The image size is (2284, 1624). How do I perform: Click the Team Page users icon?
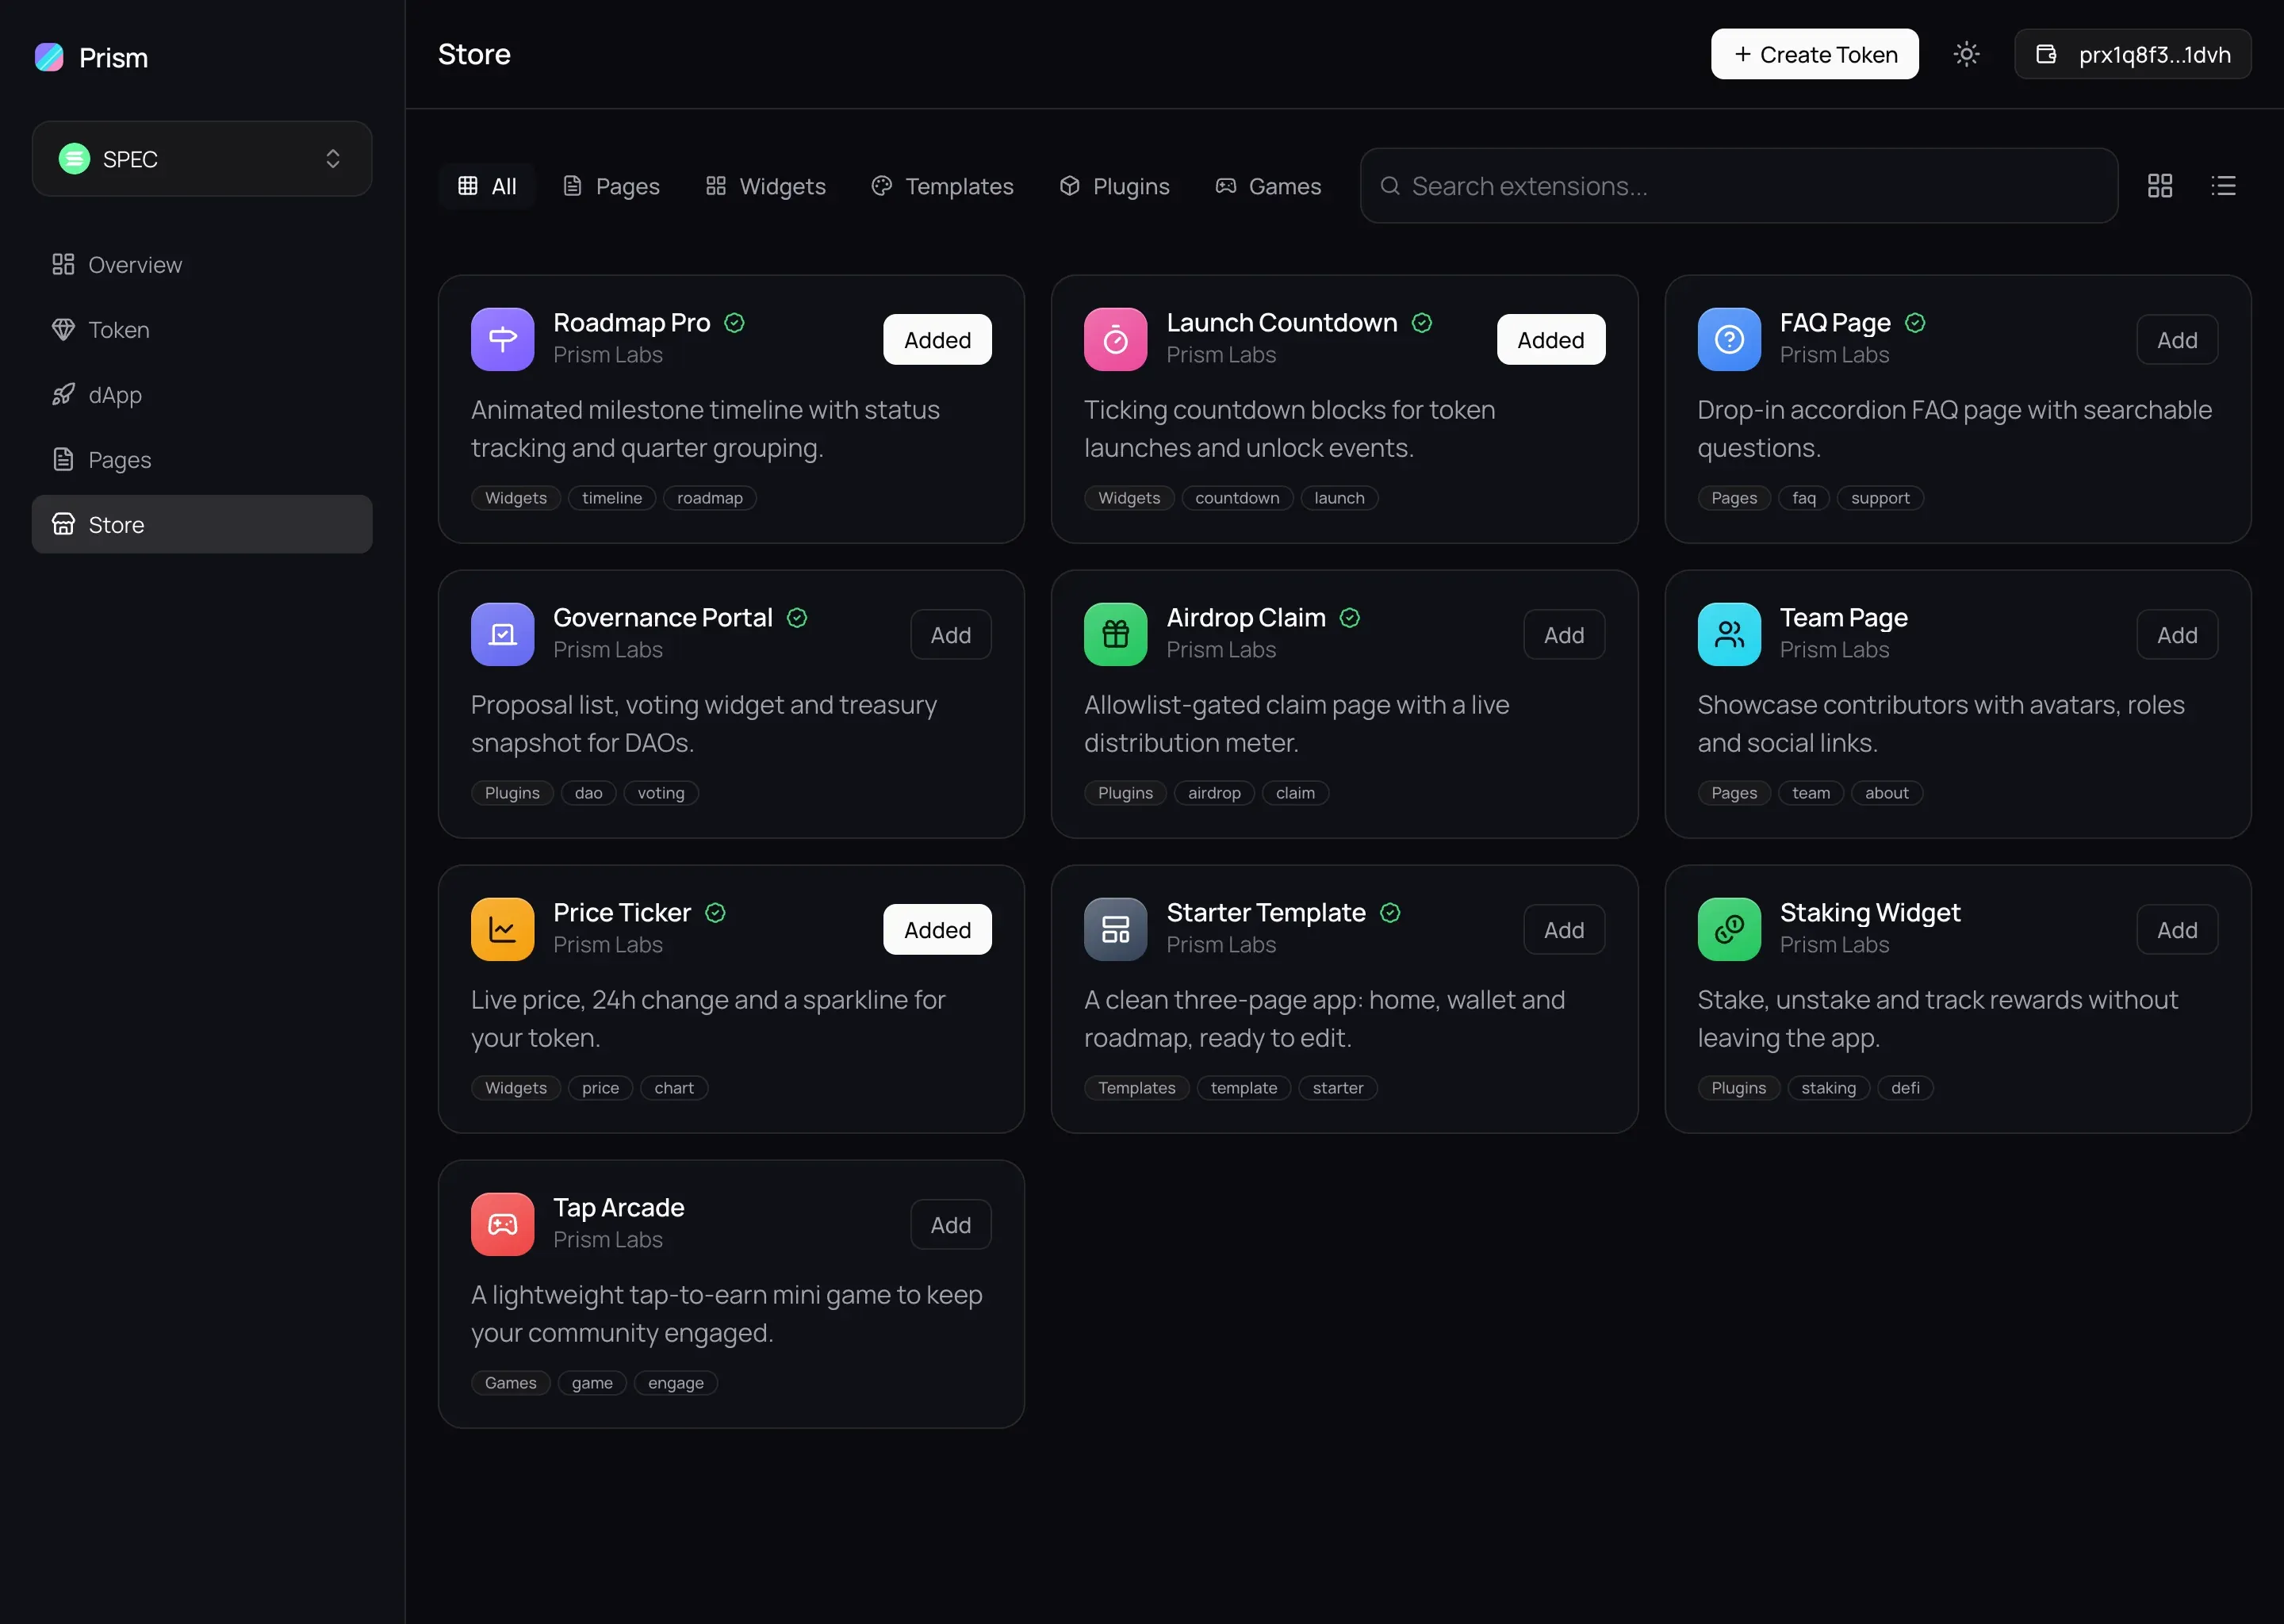point(1729,635)
